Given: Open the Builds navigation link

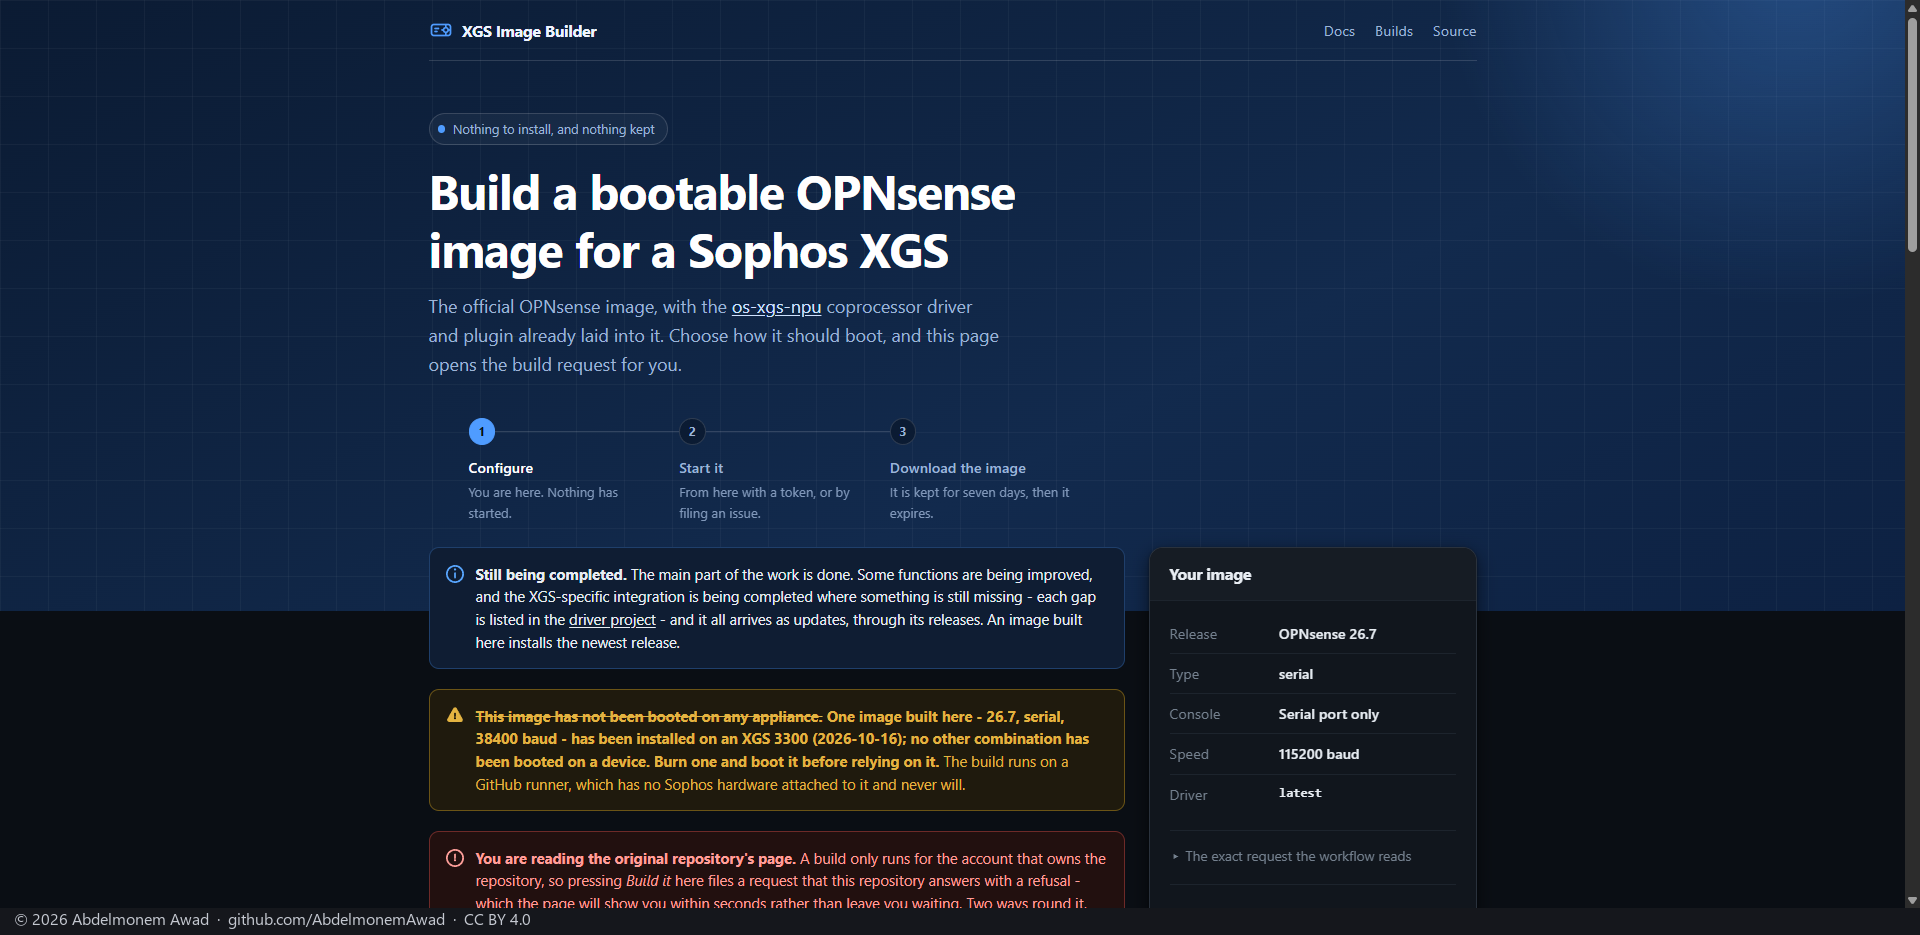Looking at the screenshot, I should click(x=1393, y=31).
